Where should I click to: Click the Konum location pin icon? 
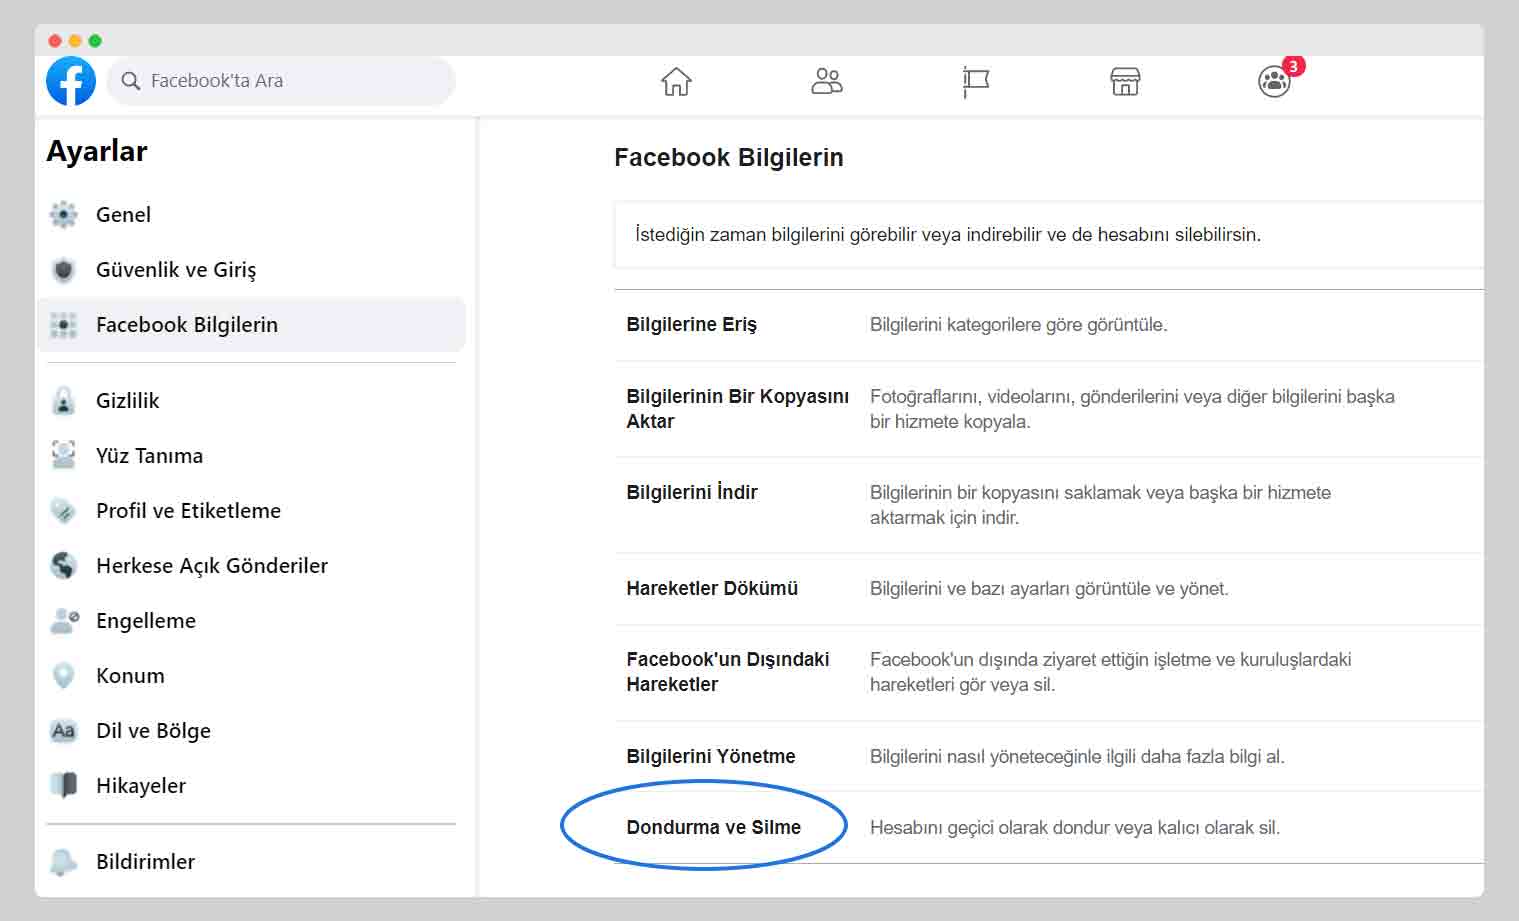[x=63, y=676]
